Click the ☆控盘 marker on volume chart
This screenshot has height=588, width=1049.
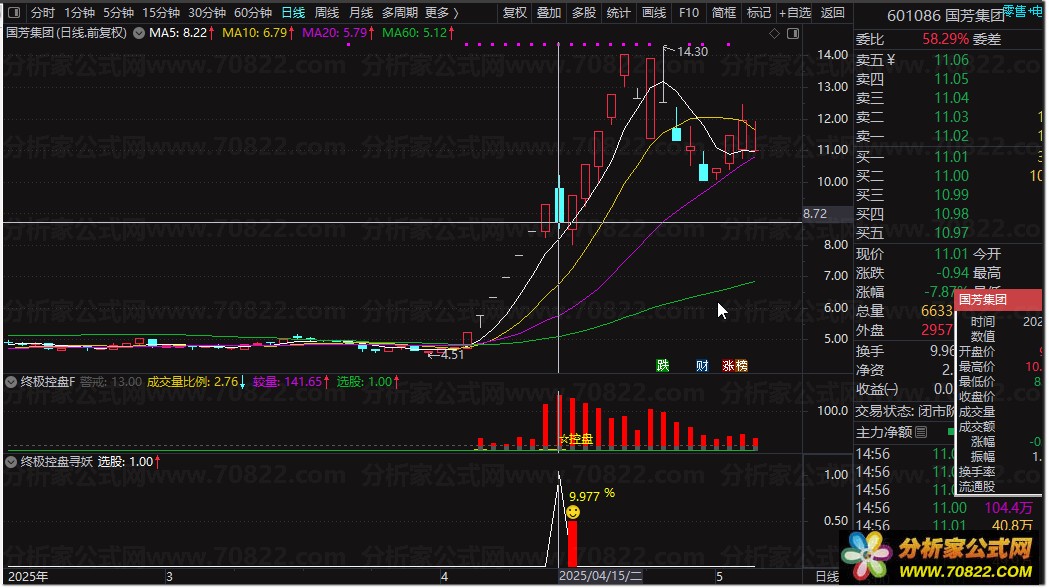pos(576,439)
